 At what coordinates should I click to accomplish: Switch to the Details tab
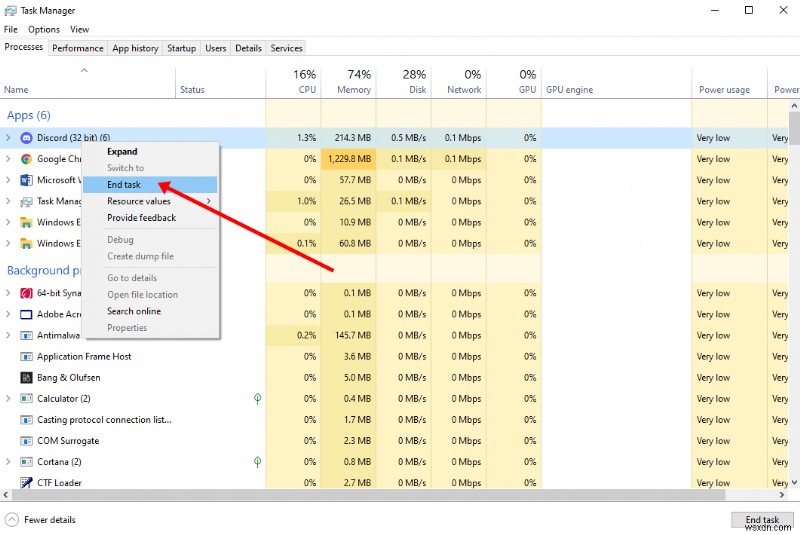pos(248,48)
